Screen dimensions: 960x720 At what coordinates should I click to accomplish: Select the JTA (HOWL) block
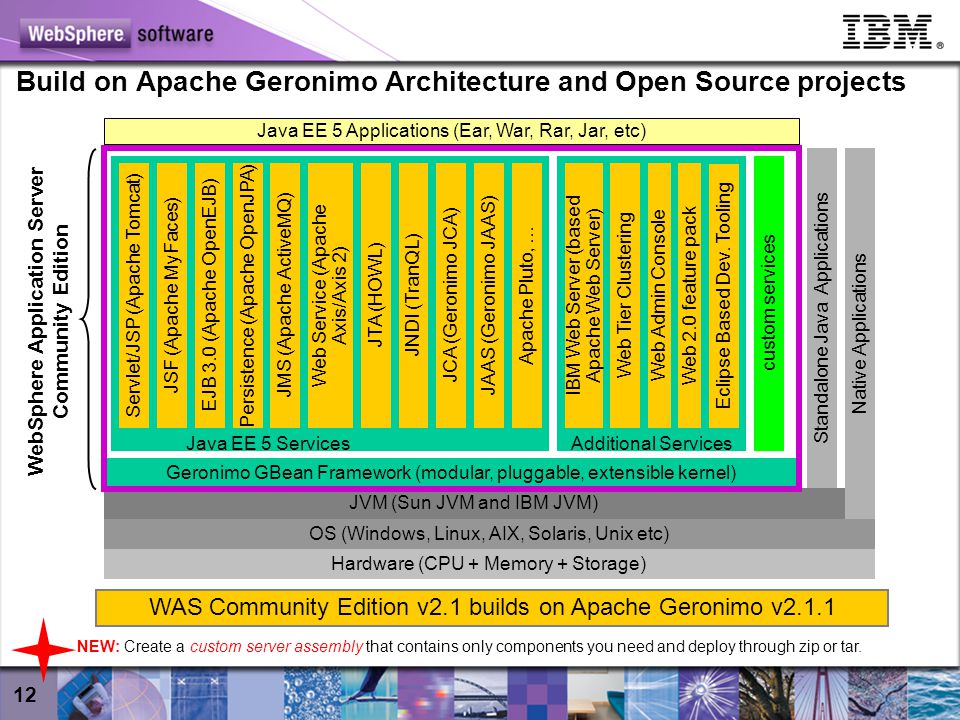tap(376, 295)
